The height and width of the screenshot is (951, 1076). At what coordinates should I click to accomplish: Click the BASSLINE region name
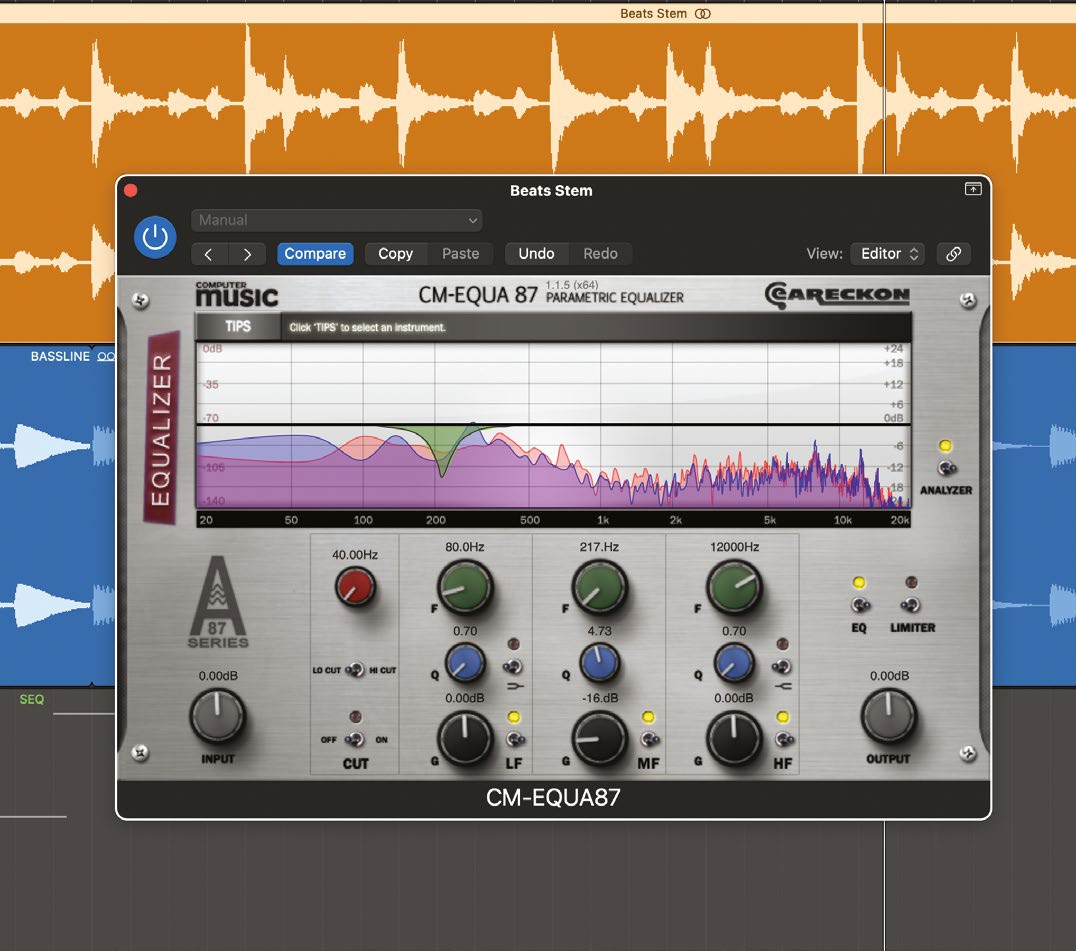[60, 356]
